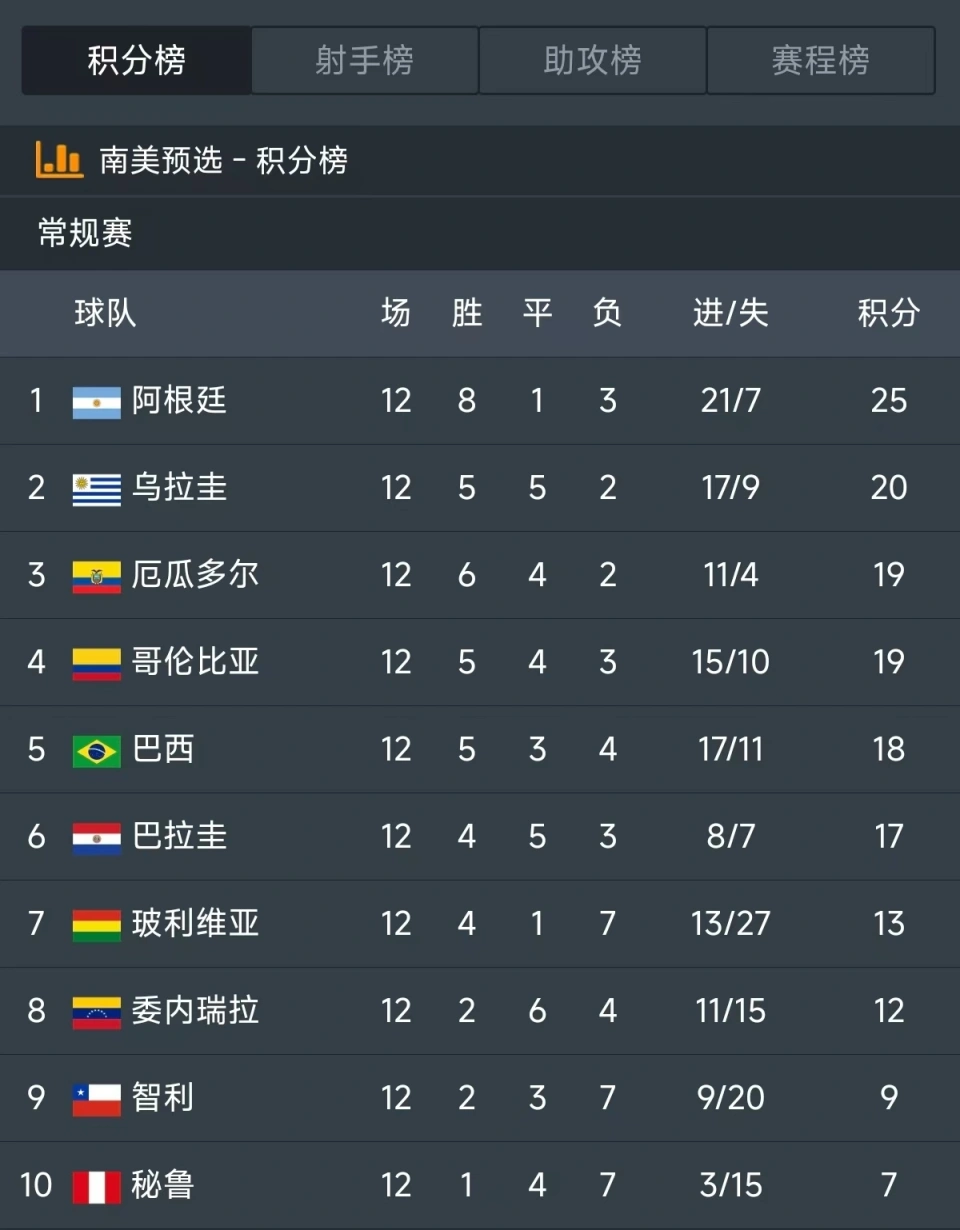This screenshot has width=960, height=1230.
Task: Click the Brazil flag icon
Action: (96, 750)
